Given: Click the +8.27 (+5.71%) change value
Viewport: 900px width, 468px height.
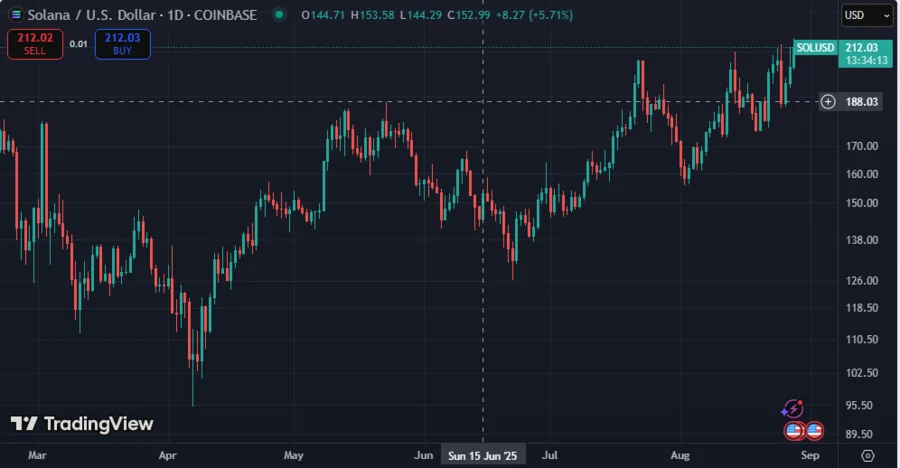Looking at the screenshot, I should click(534, 15).
